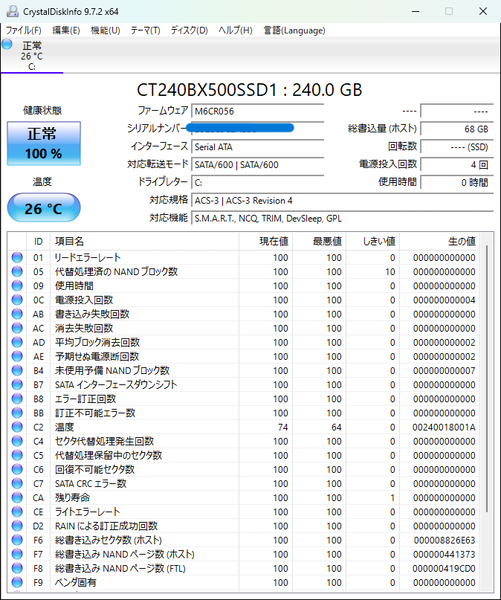Click status orb for C6 回復不可能セクタ数
This screenshot has height=600, width=501.
(17, 470)
